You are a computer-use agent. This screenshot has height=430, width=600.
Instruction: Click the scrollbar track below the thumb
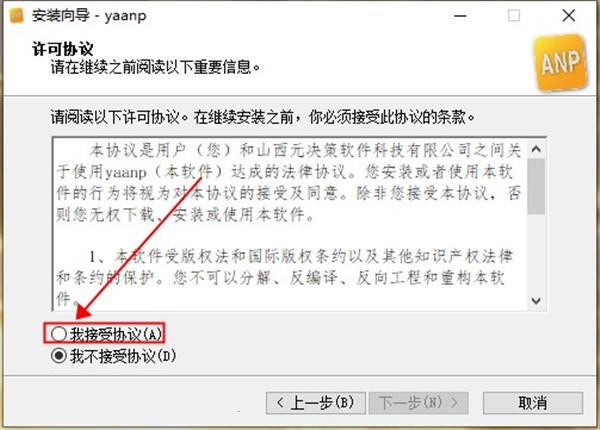click(x=536, y=253)
